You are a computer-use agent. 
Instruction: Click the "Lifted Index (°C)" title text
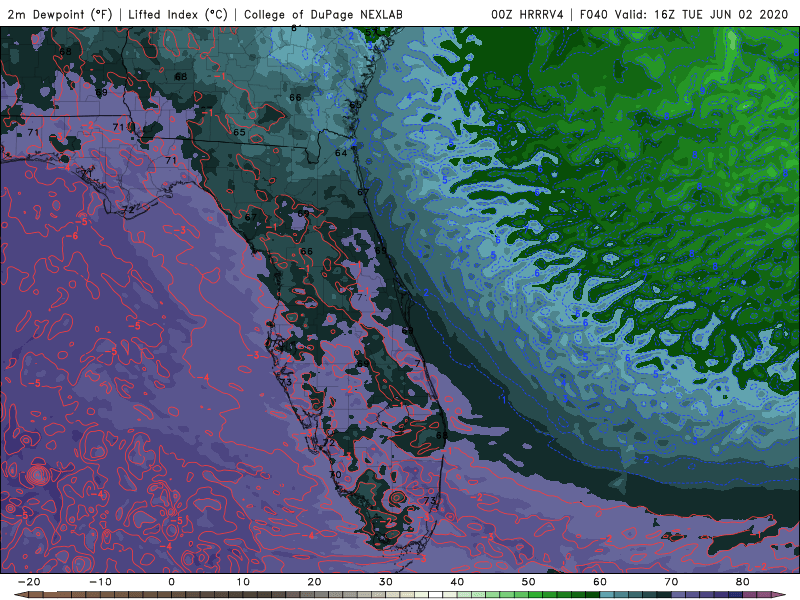coord(178,14)
